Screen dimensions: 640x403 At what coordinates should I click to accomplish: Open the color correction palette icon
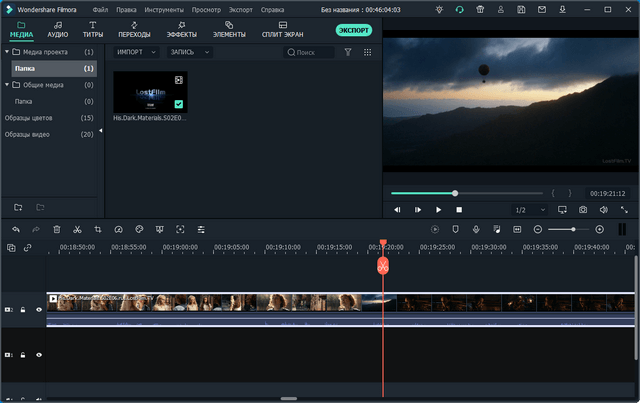(139, 229)
